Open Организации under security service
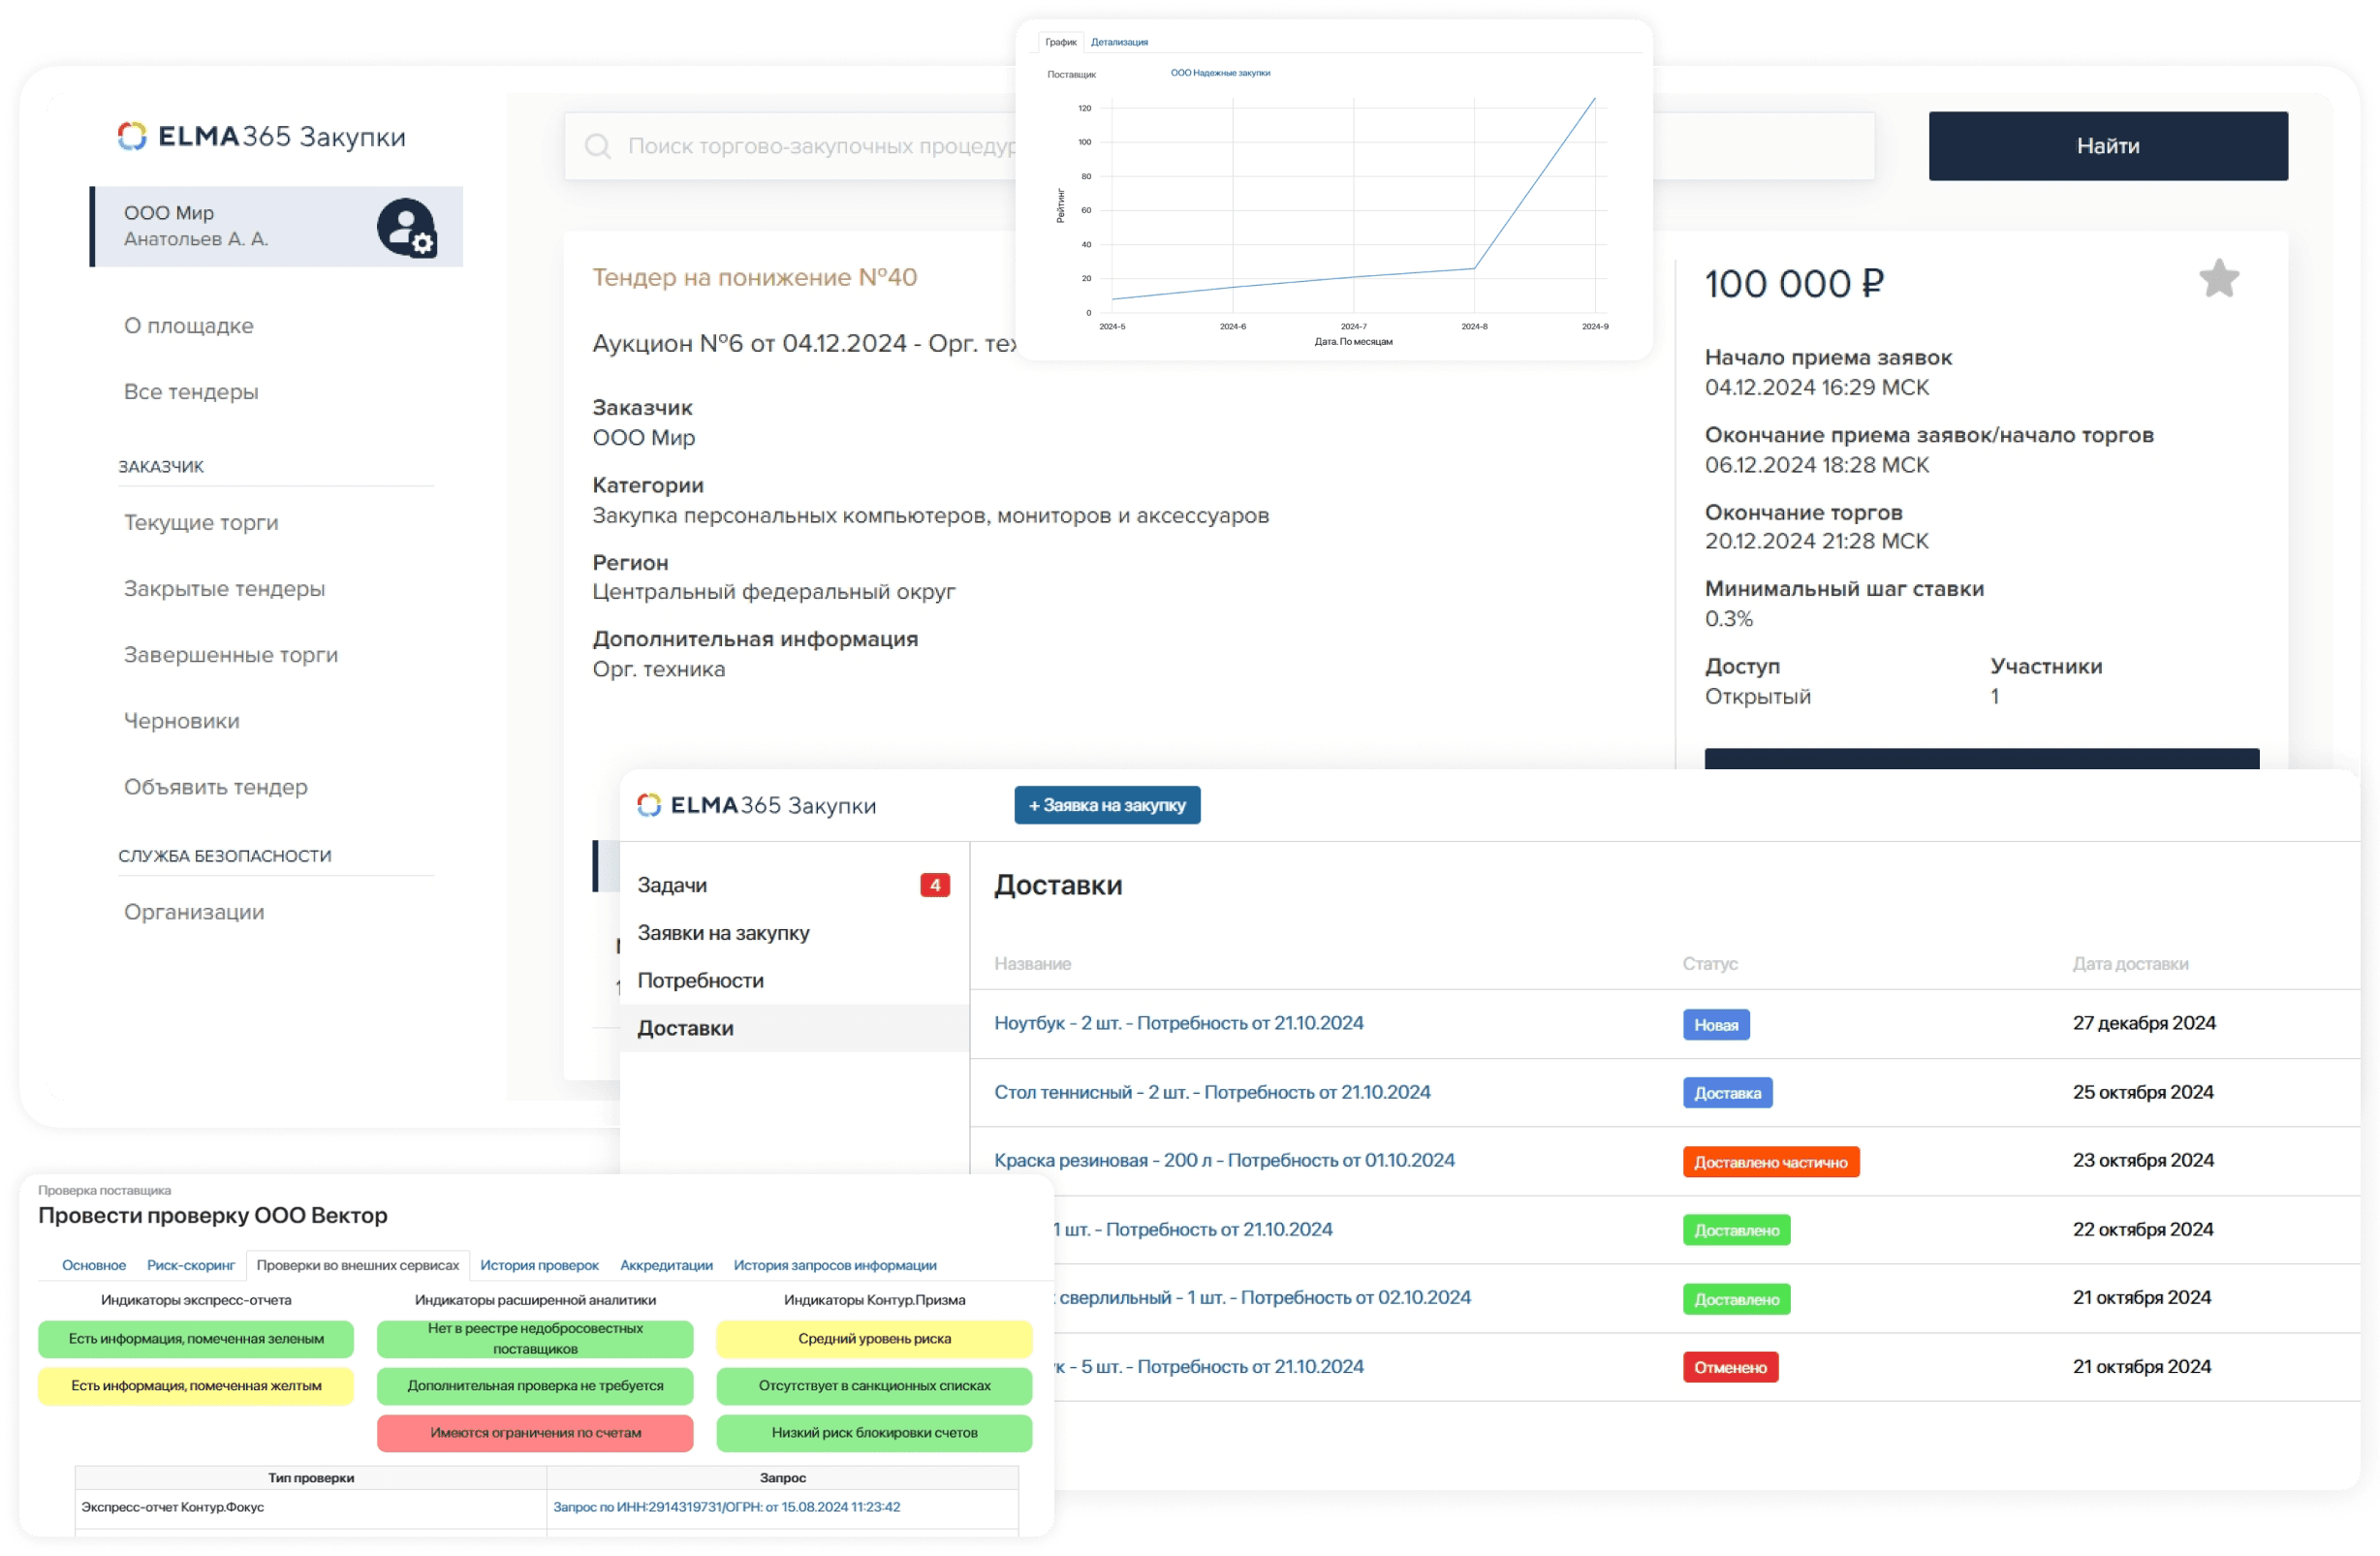The height and width of the screenshot is (1556, 2380). coord(194,912)
